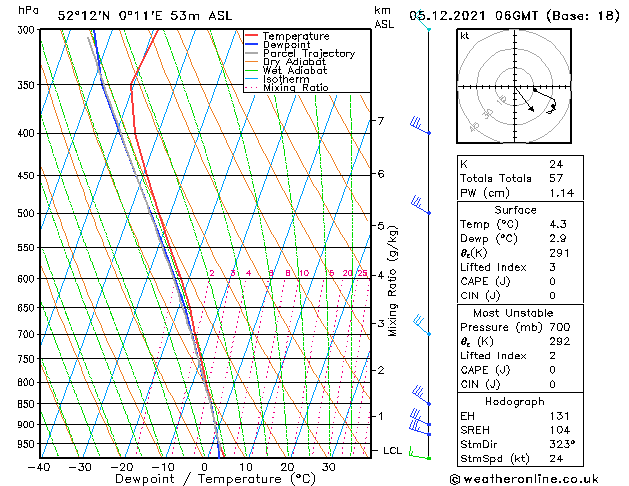Click the '700' pressure level label
Viewport: 629px width, 486px height.
tap(28, 334)
